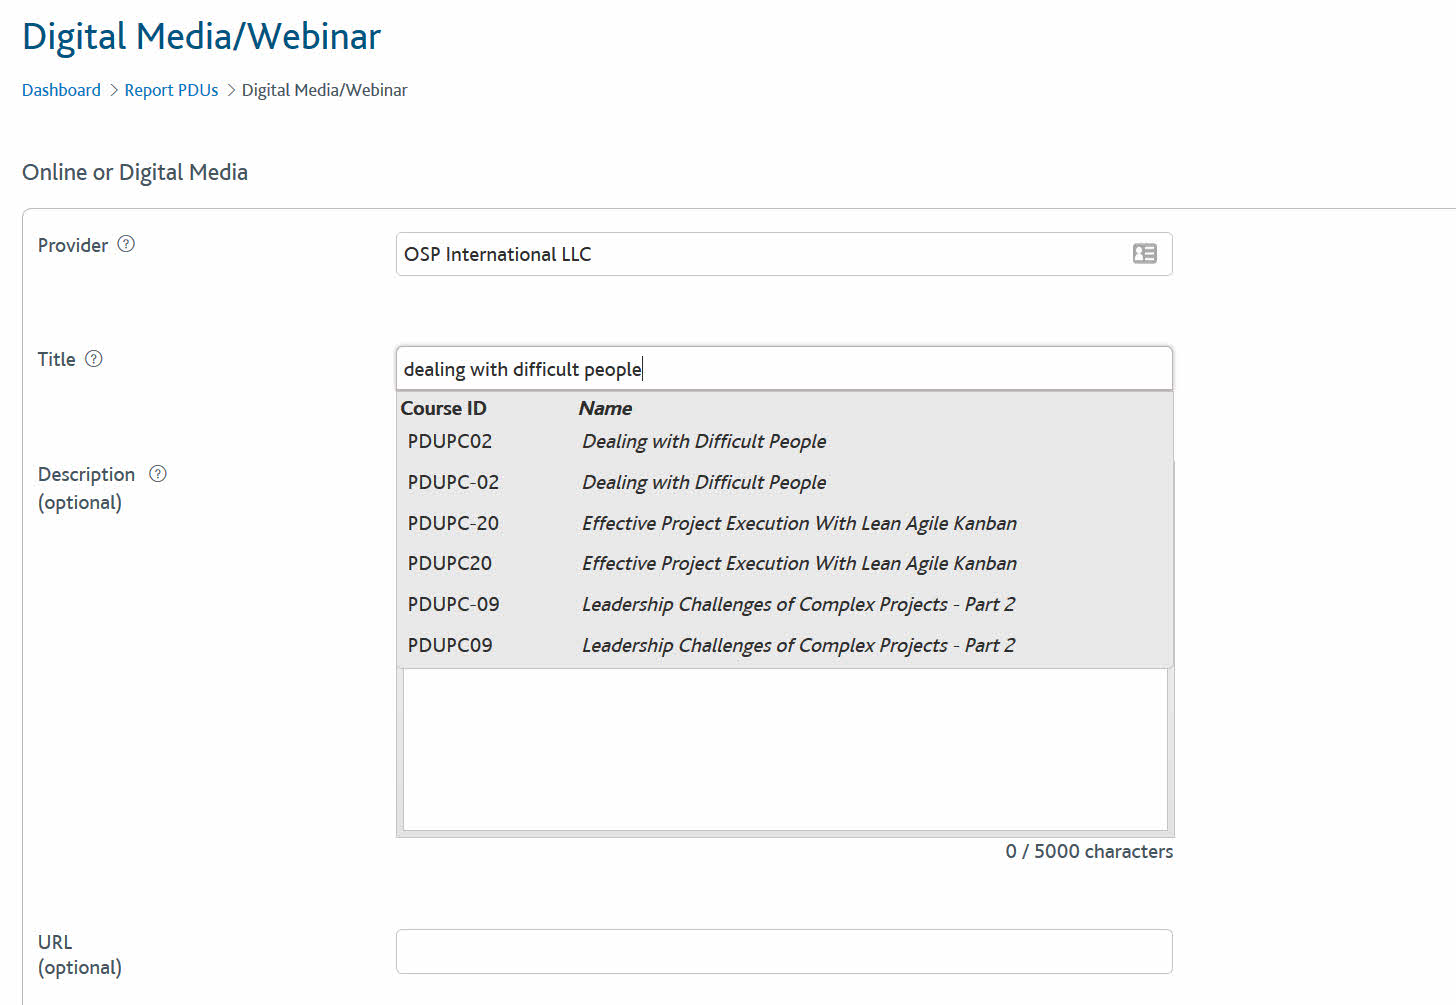Pick PDUPC09 Leadership Challenges Part 2
Screen dimensions: 1456x1005
point(785,645)
